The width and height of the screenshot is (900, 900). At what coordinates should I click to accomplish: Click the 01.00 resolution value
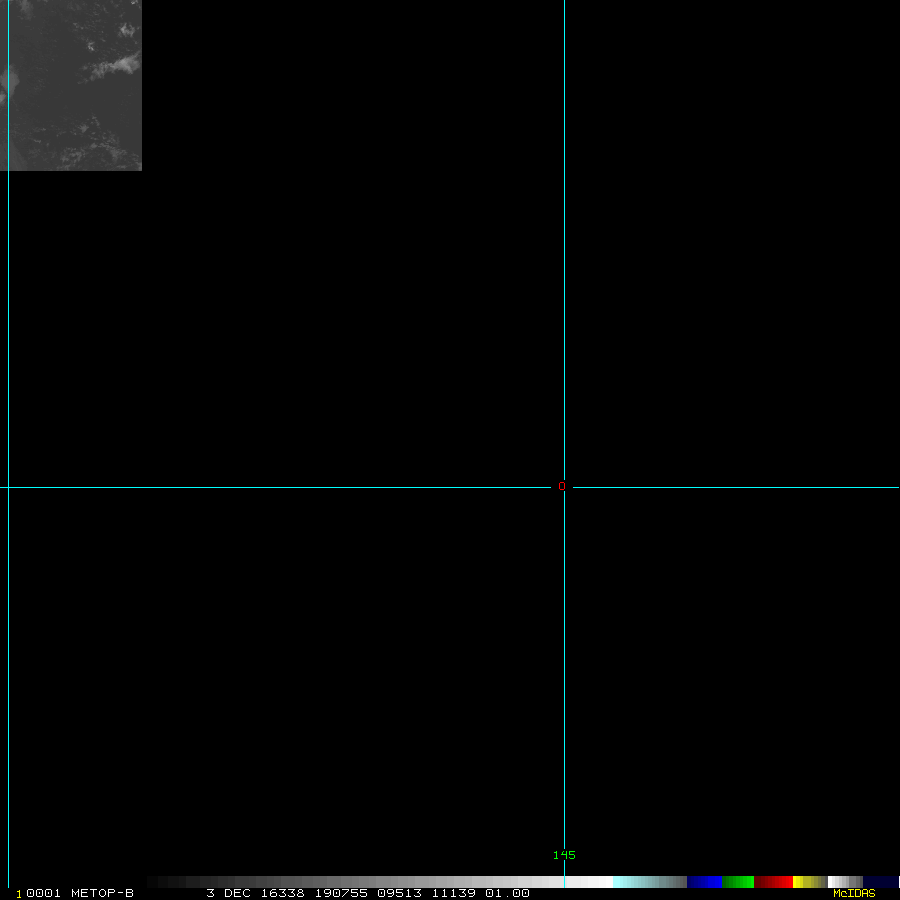(x=507, y=893)
